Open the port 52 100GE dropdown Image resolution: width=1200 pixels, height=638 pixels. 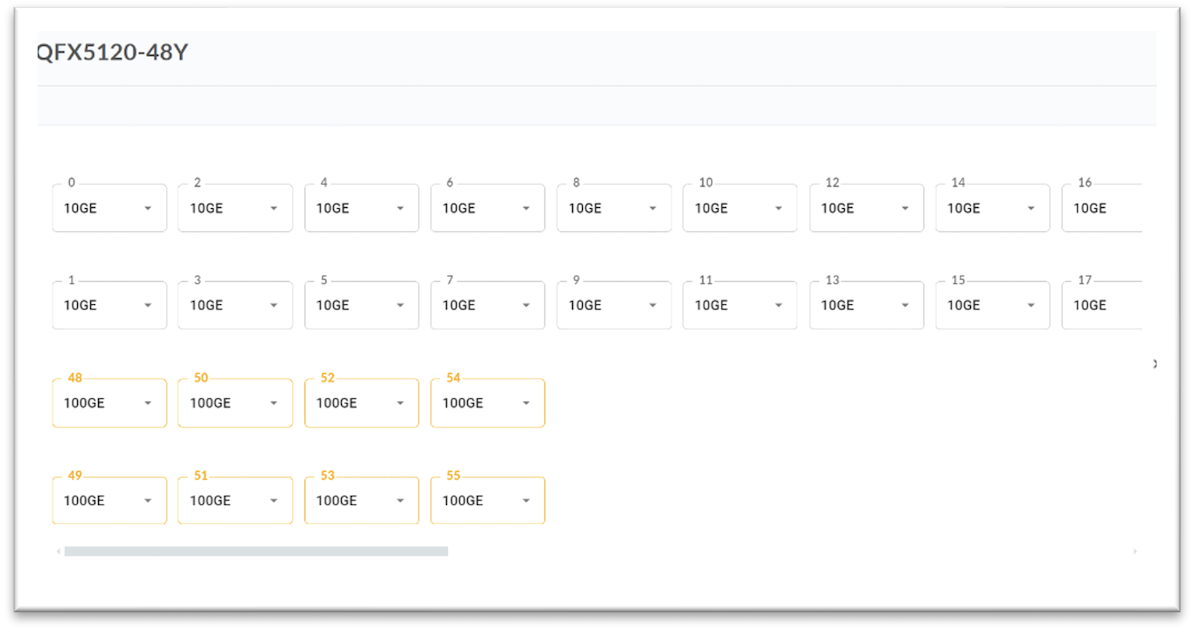pos(362,403)
